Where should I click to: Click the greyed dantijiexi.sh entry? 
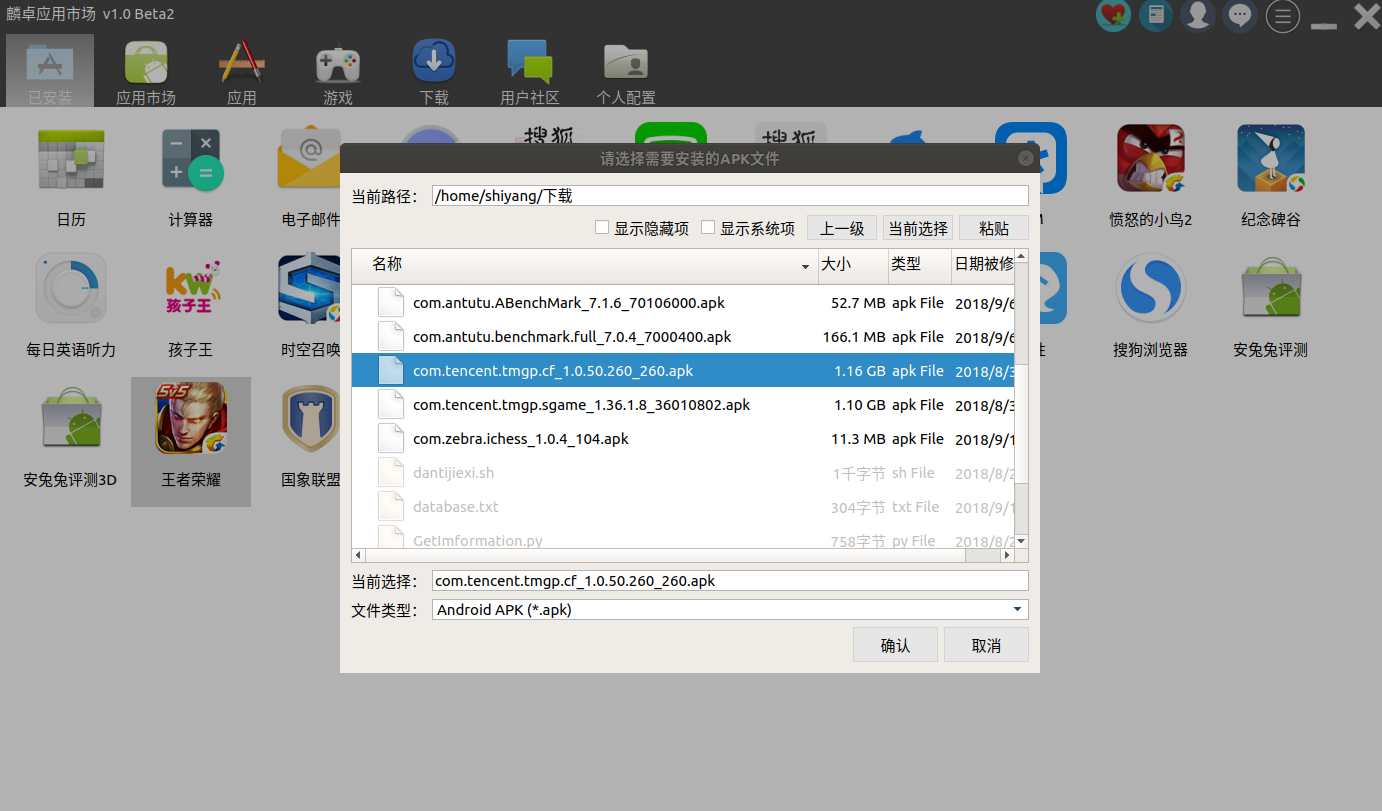click(684, 473)
